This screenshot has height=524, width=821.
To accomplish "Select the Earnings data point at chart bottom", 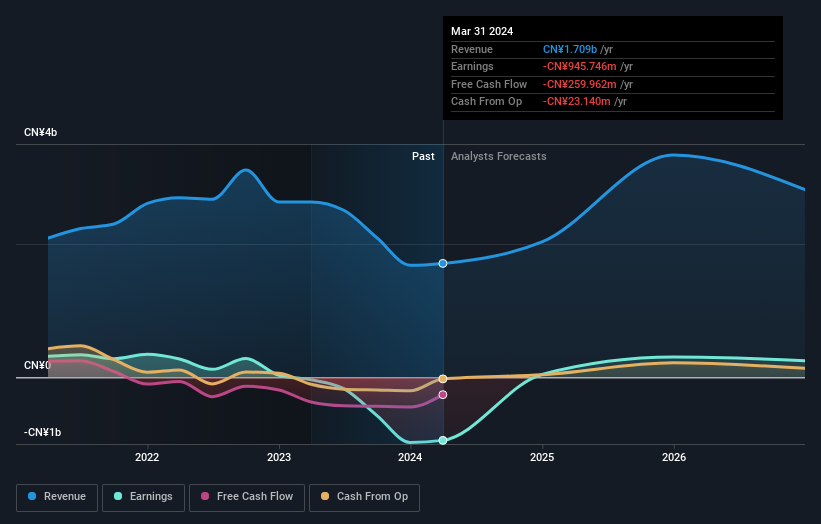I will click(443, 440).
